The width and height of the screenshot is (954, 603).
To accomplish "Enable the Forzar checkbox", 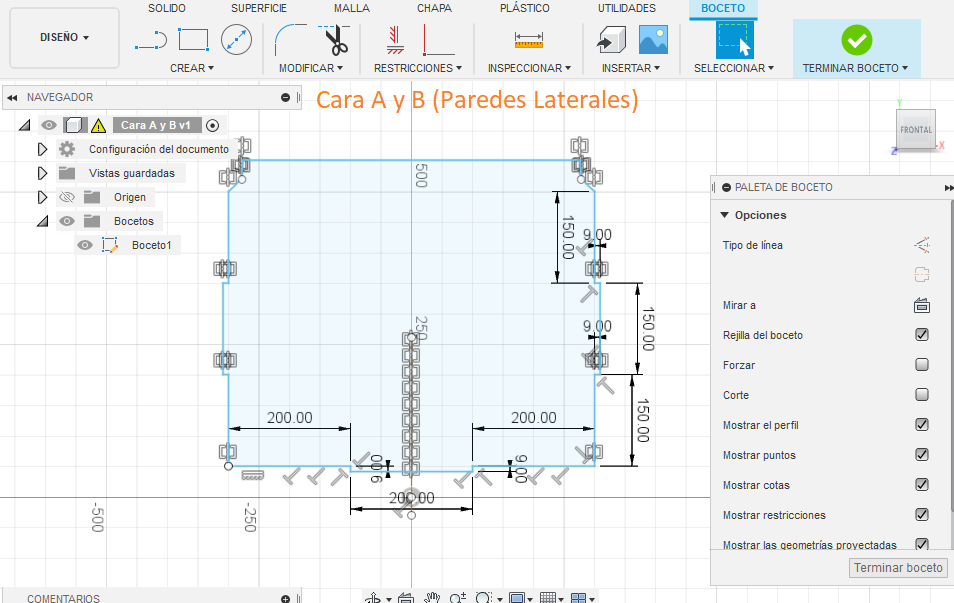I will pyautogui.click(x=922, y=364).
